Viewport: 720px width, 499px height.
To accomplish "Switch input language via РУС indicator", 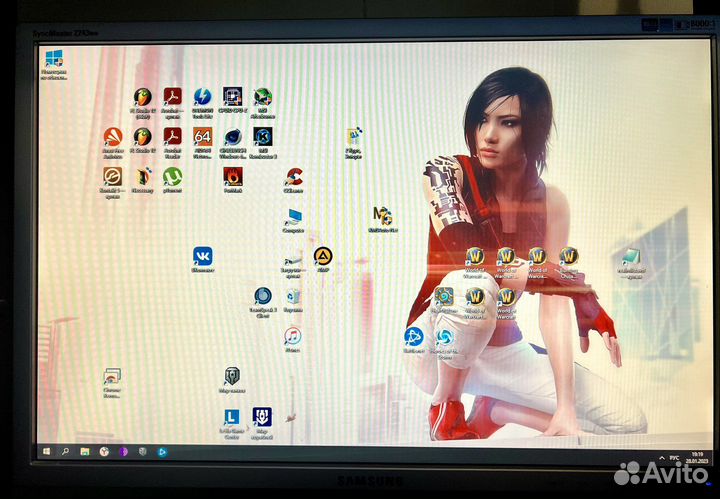I will 674,458.
